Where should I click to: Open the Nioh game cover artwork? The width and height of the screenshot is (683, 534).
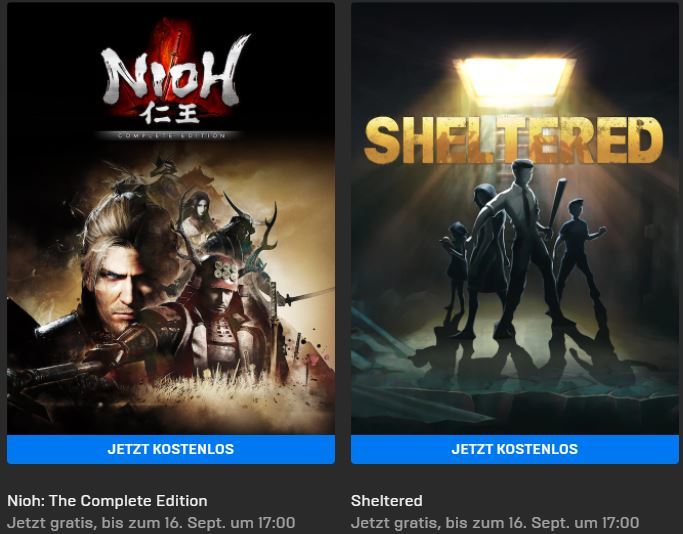[171, 218]
